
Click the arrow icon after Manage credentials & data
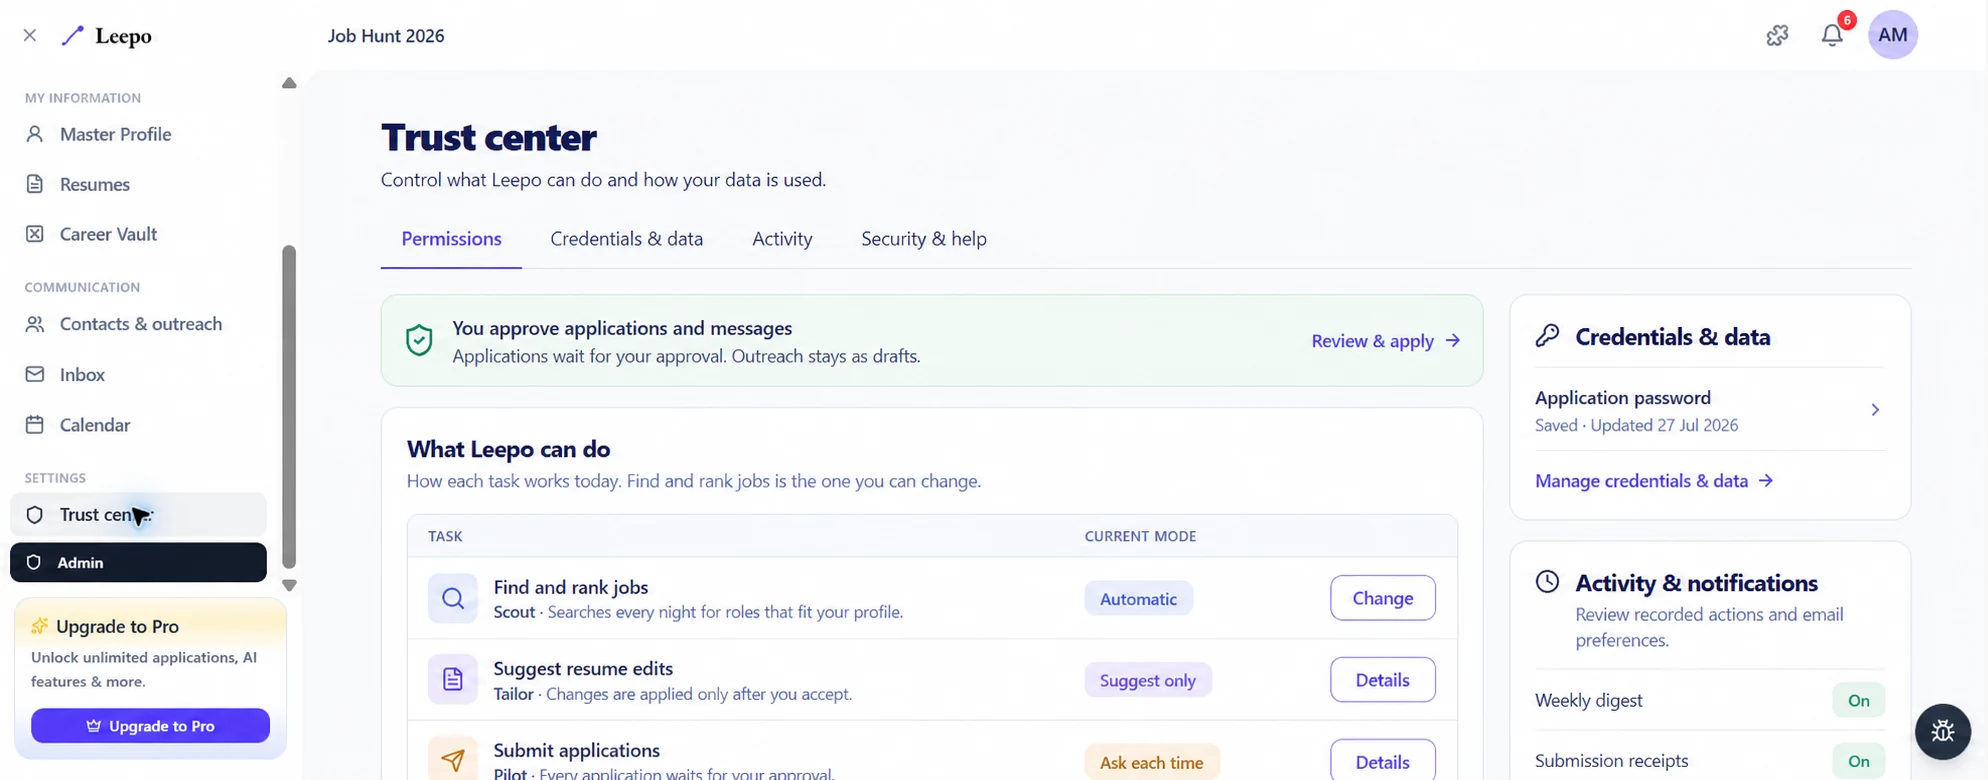(x=1766, y=481)
